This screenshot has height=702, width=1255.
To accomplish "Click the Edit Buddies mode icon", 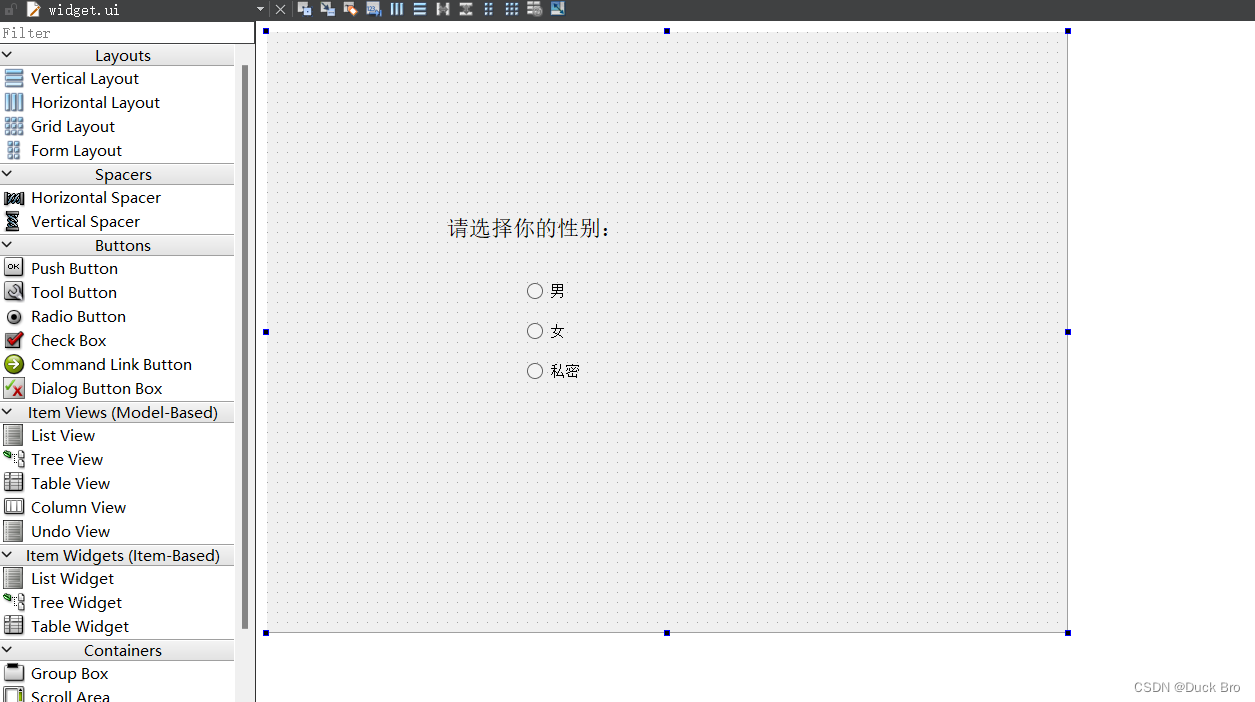I will (350, 10).
